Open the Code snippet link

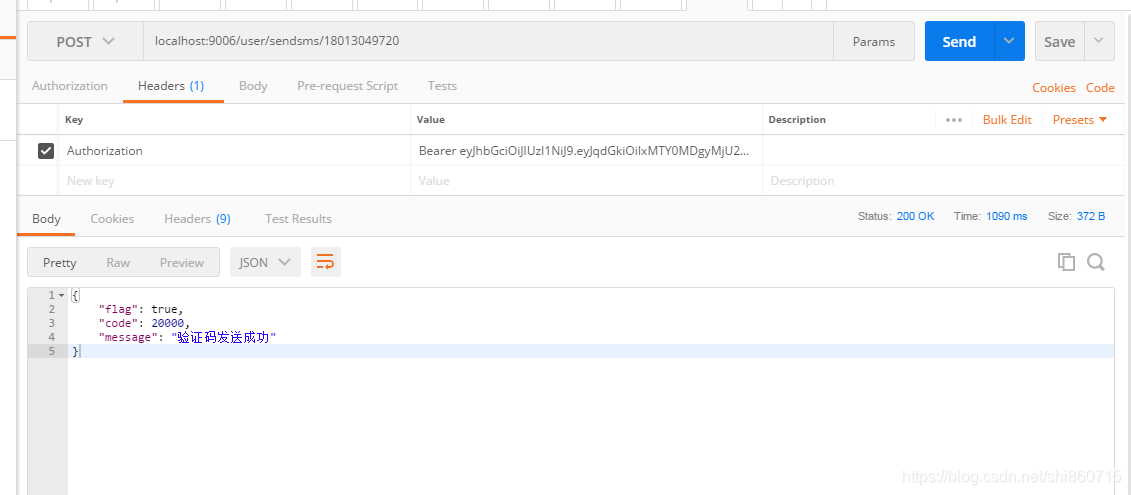[1100, 87]
